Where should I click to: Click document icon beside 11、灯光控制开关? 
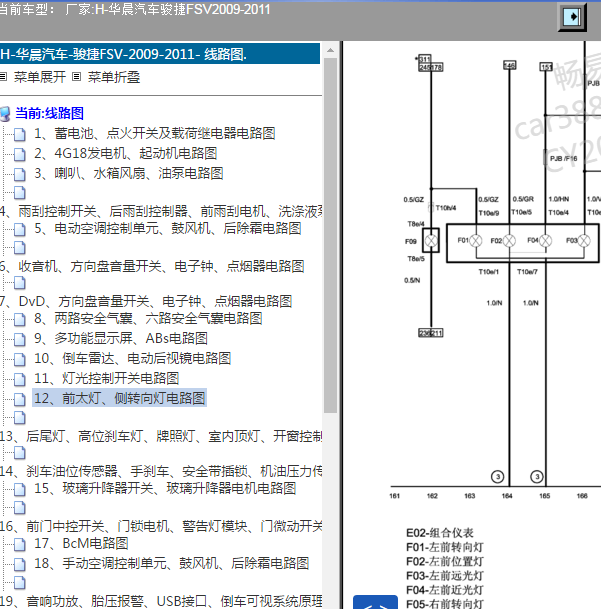20,379
